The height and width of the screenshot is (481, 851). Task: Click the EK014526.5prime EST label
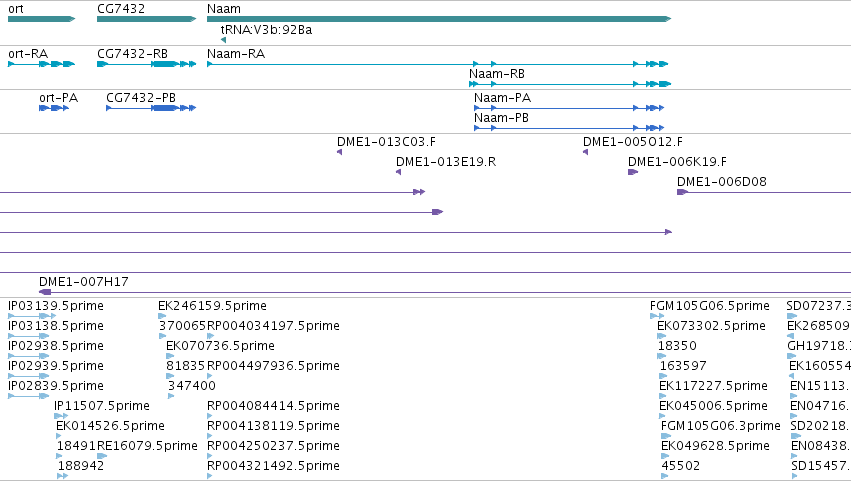110,426
